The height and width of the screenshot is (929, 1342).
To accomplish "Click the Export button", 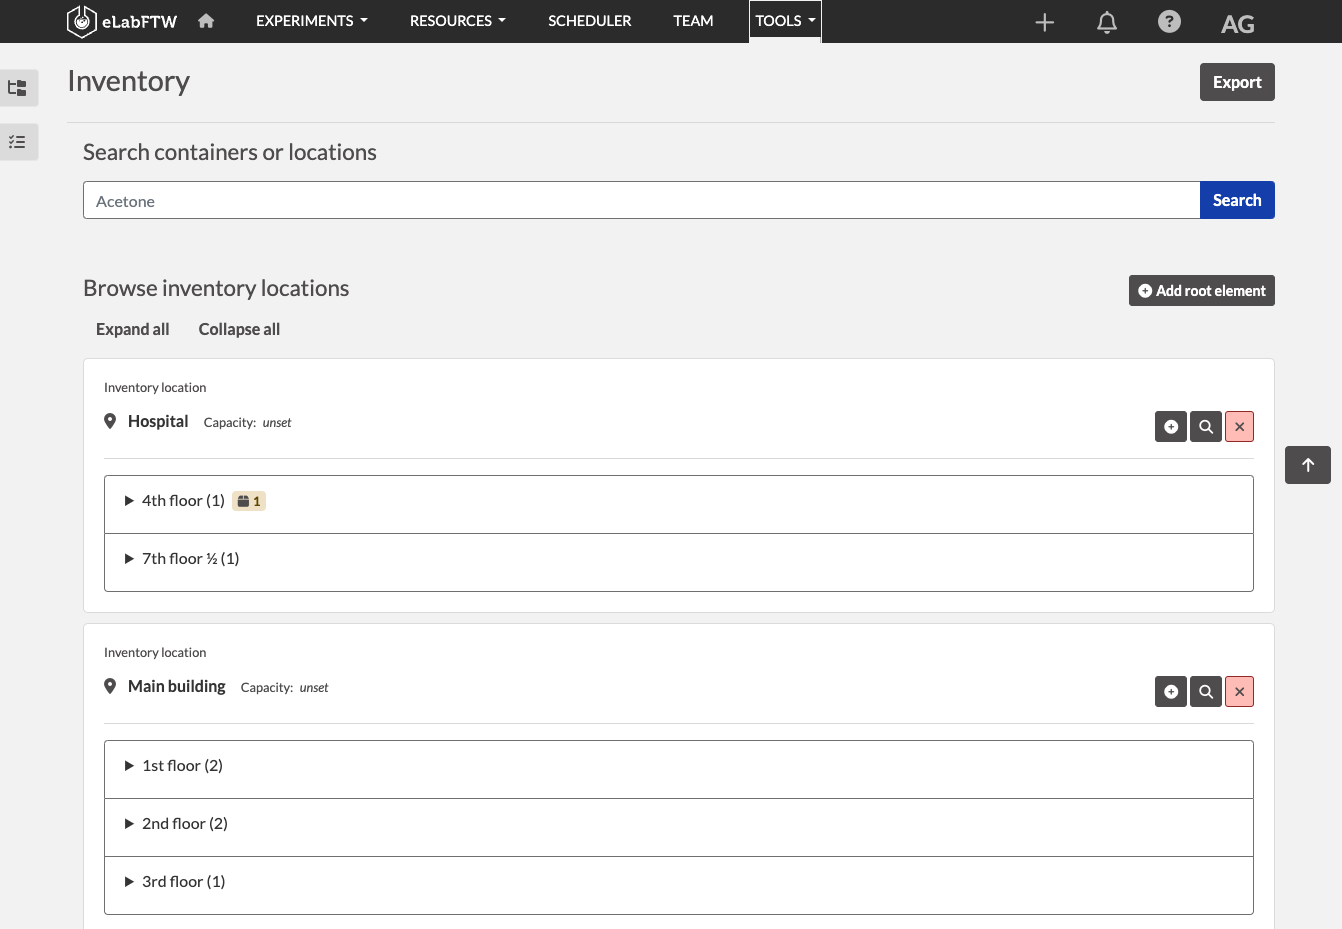I will click(x=1237, y=82).
